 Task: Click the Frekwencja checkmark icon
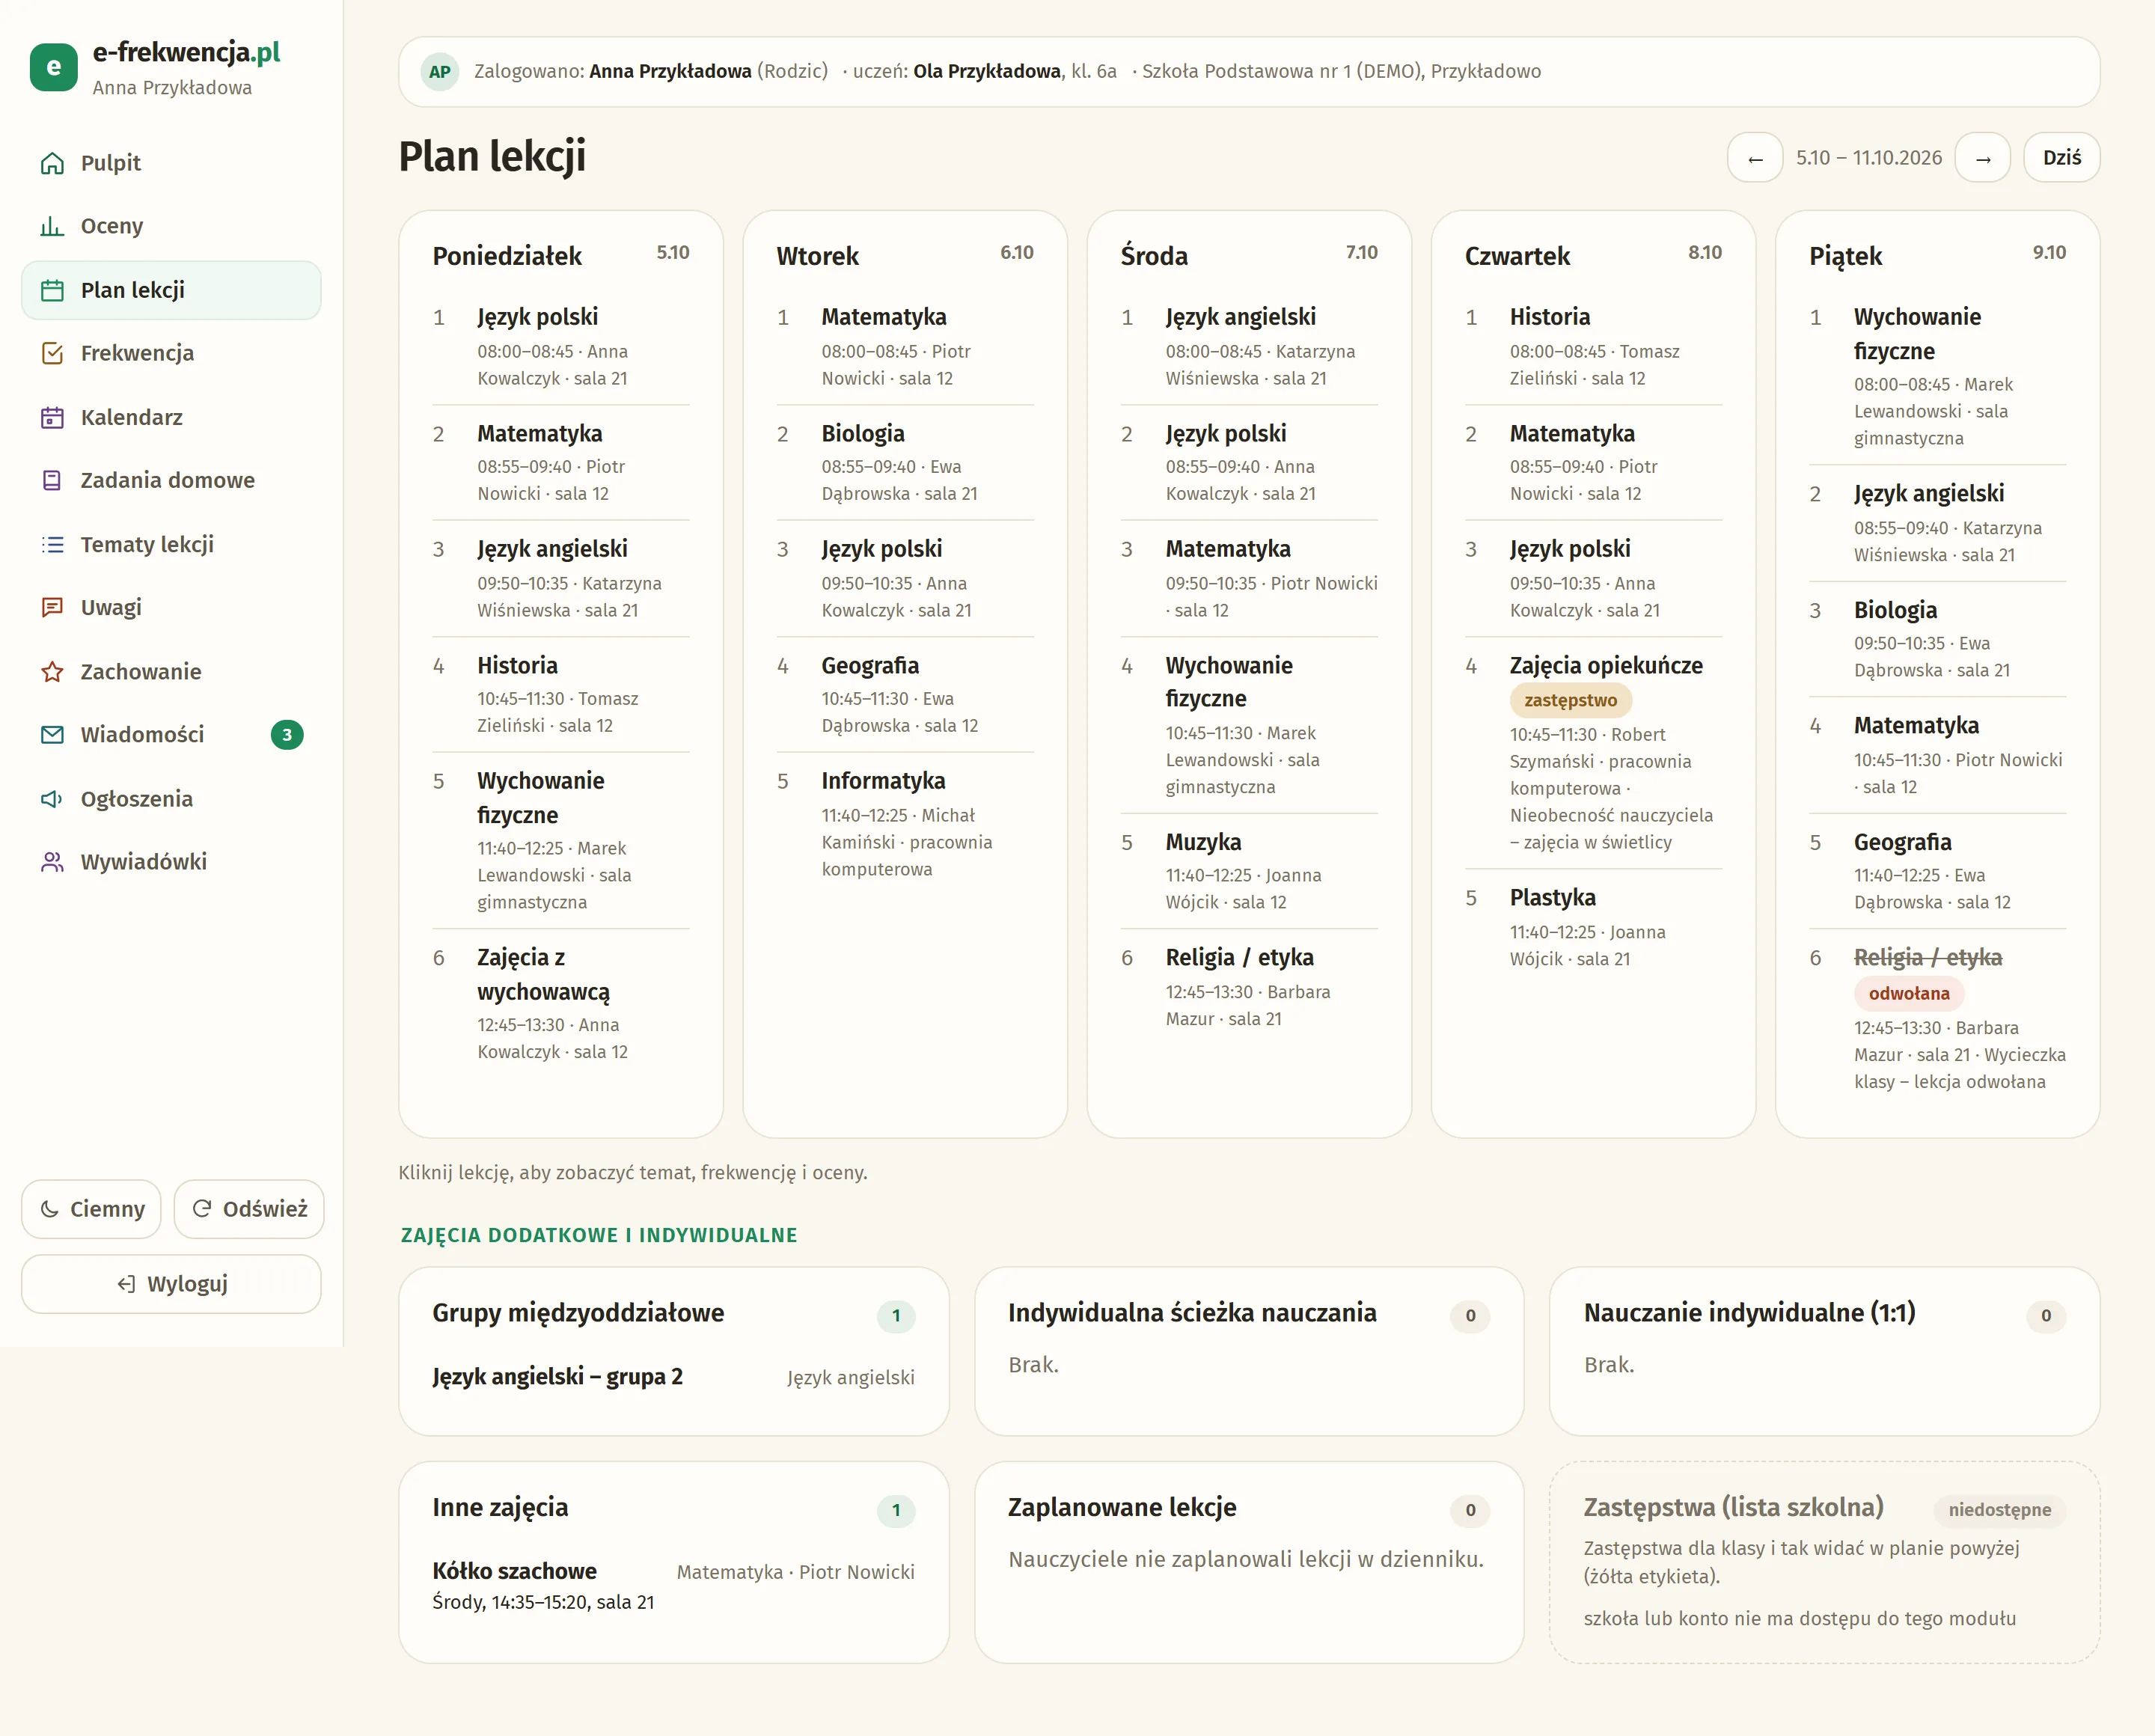coord(52,353)
